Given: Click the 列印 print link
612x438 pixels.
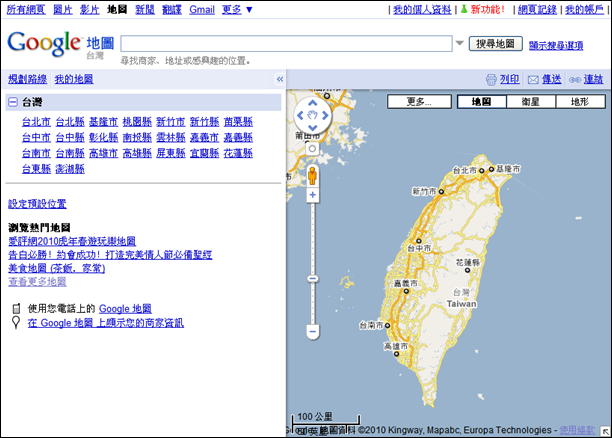Looking at the screenshot, I should (x=510, y=80).
